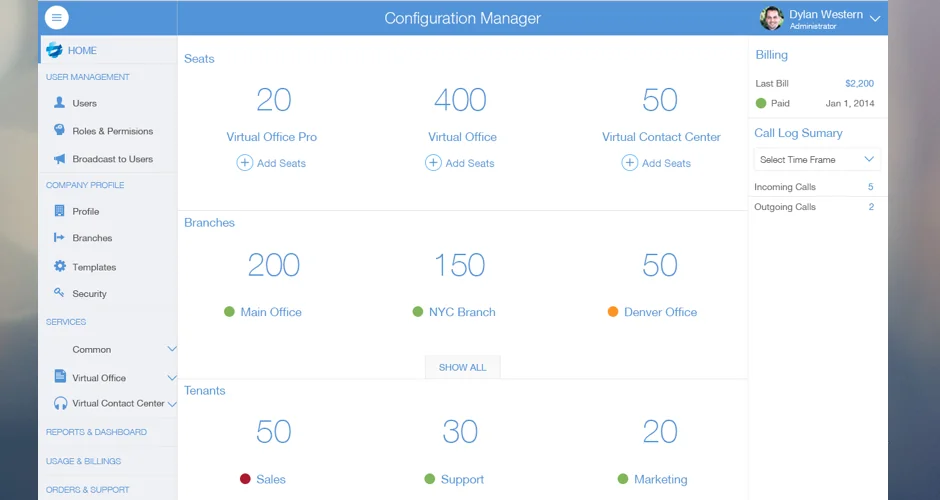
Task: Click the 150 NYC Branch count
Action: pyautogui.click(x=460, y=264)
